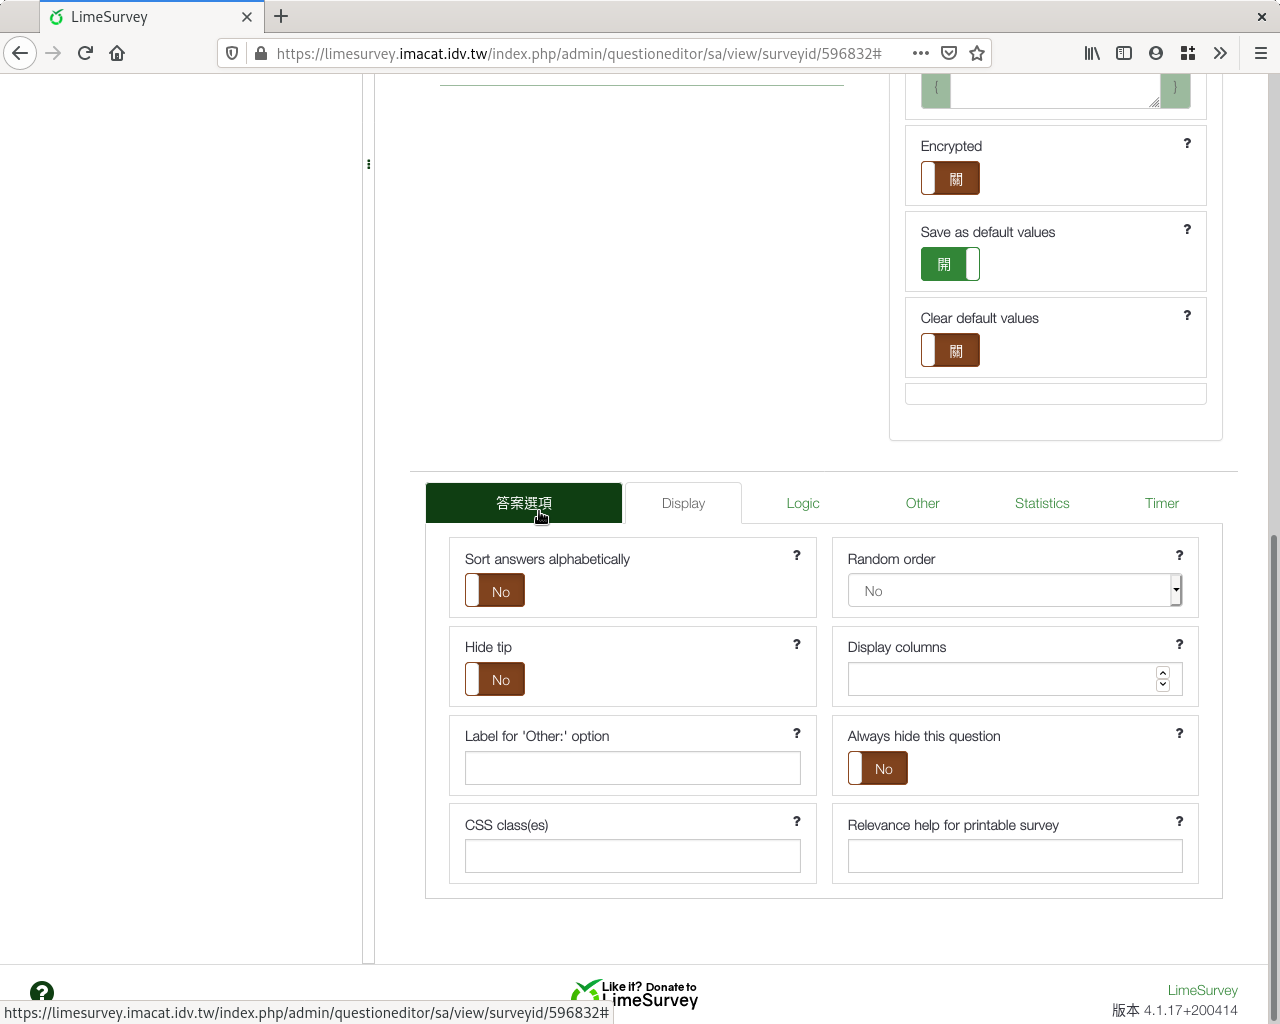
Task: Click Display columns spinner arrows
Action: tap(1163, 679)
